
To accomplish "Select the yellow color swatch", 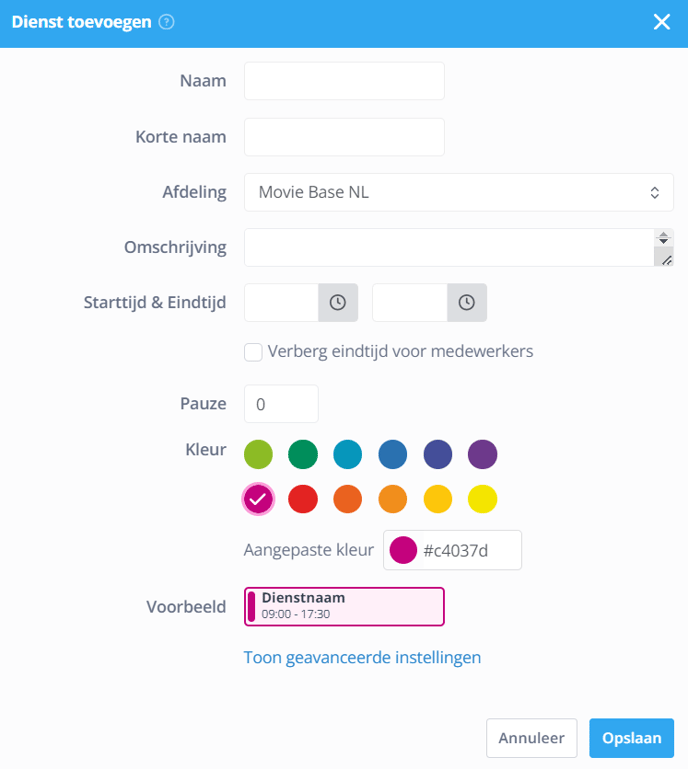I will click(x=483, y=499).
